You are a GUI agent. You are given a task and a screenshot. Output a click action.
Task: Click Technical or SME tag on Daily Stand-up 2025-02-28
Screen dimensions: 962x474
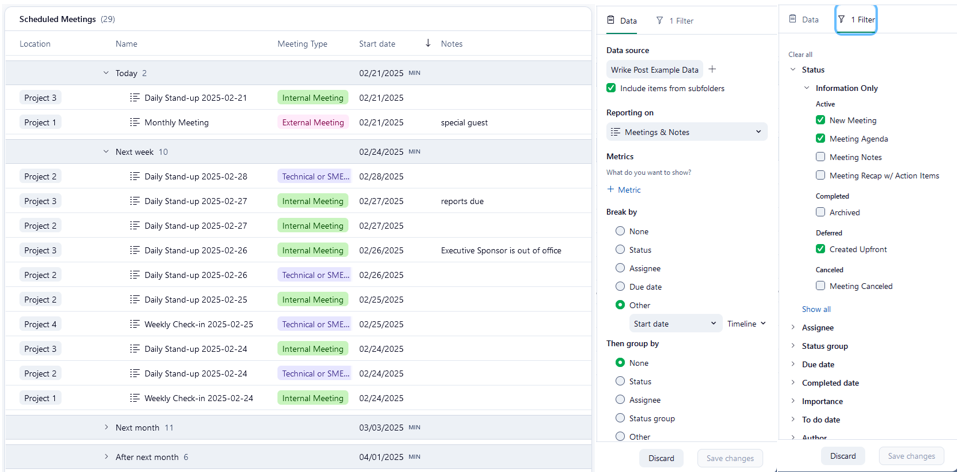coord(315,177)
